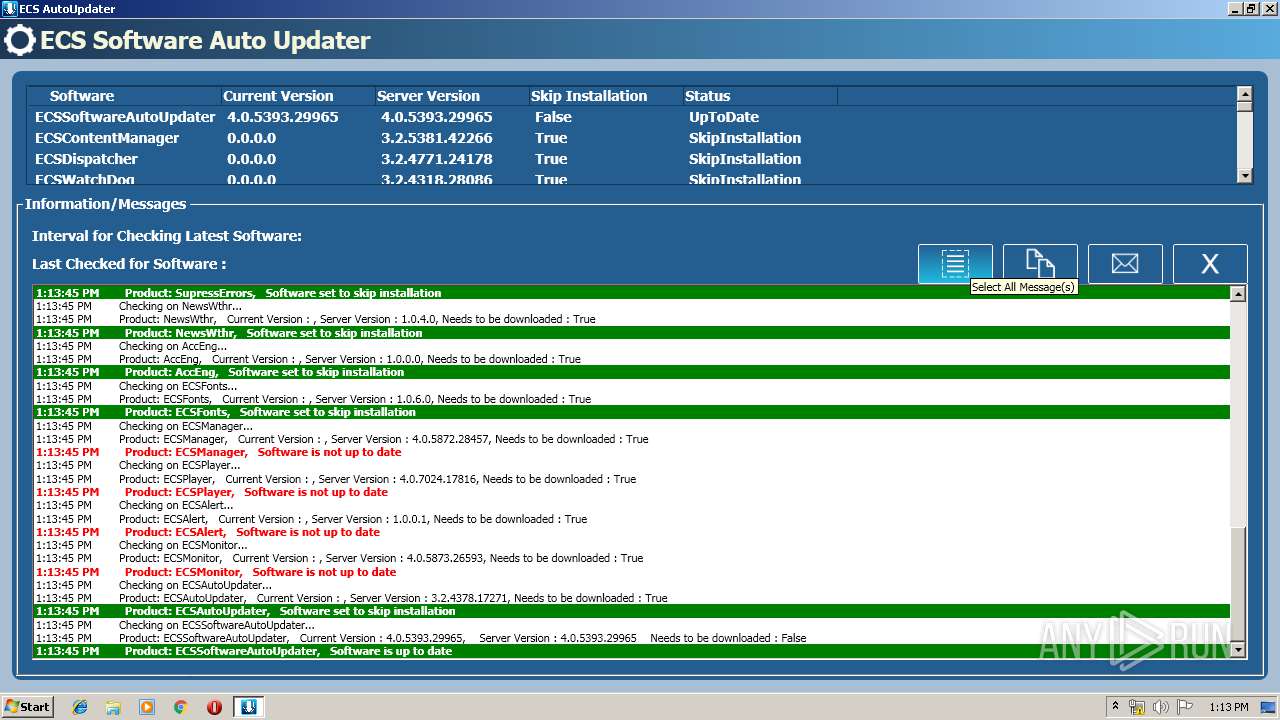Click message log scrollbar down arrow
Screen dimensions: 1280x720
(1238, 650)
